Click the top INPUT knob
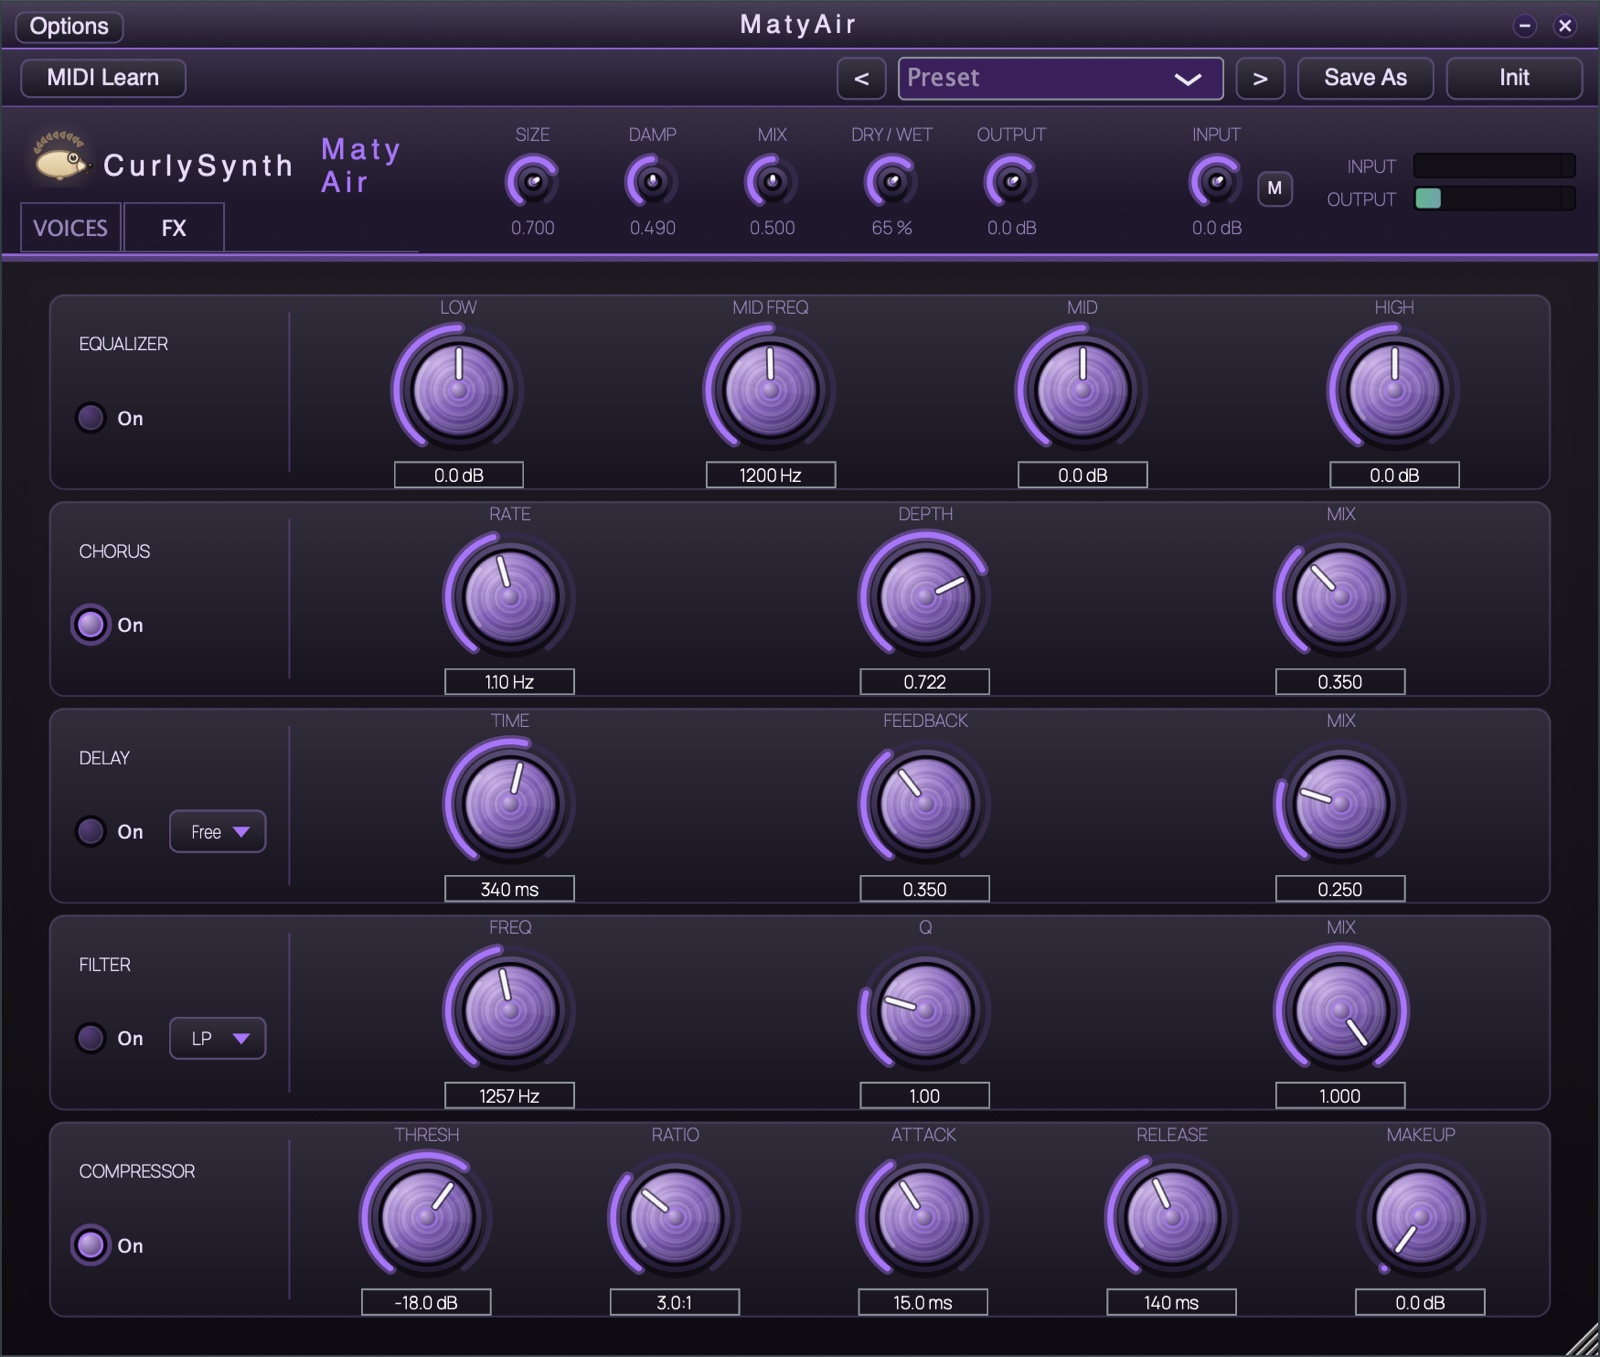 (1216, 182)
